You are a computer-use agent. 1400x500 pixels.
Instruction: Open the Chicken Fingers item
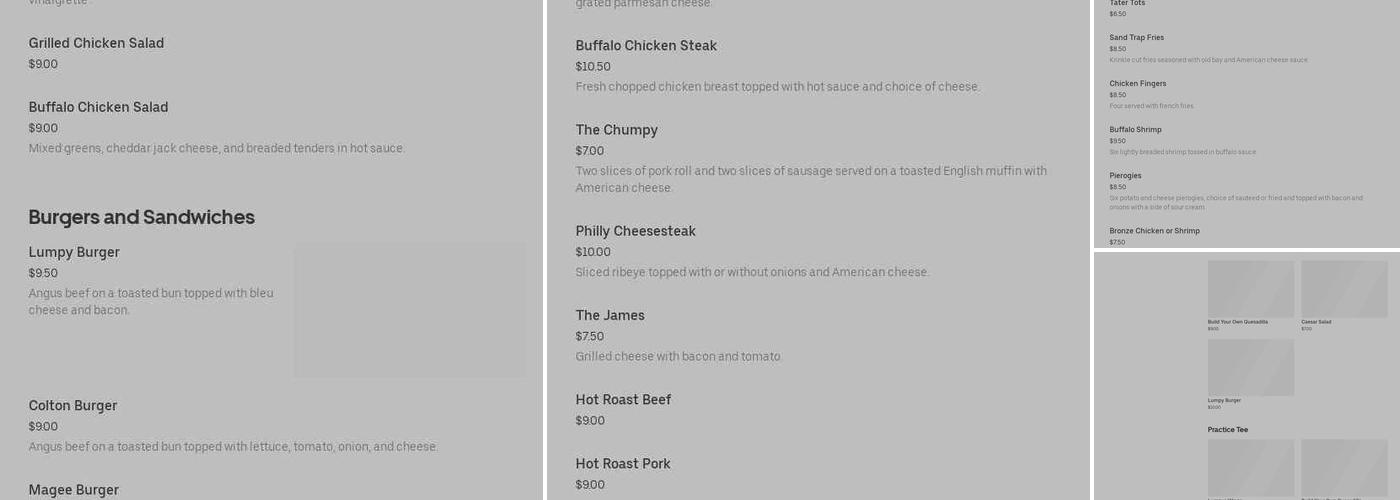(1137, 84)
